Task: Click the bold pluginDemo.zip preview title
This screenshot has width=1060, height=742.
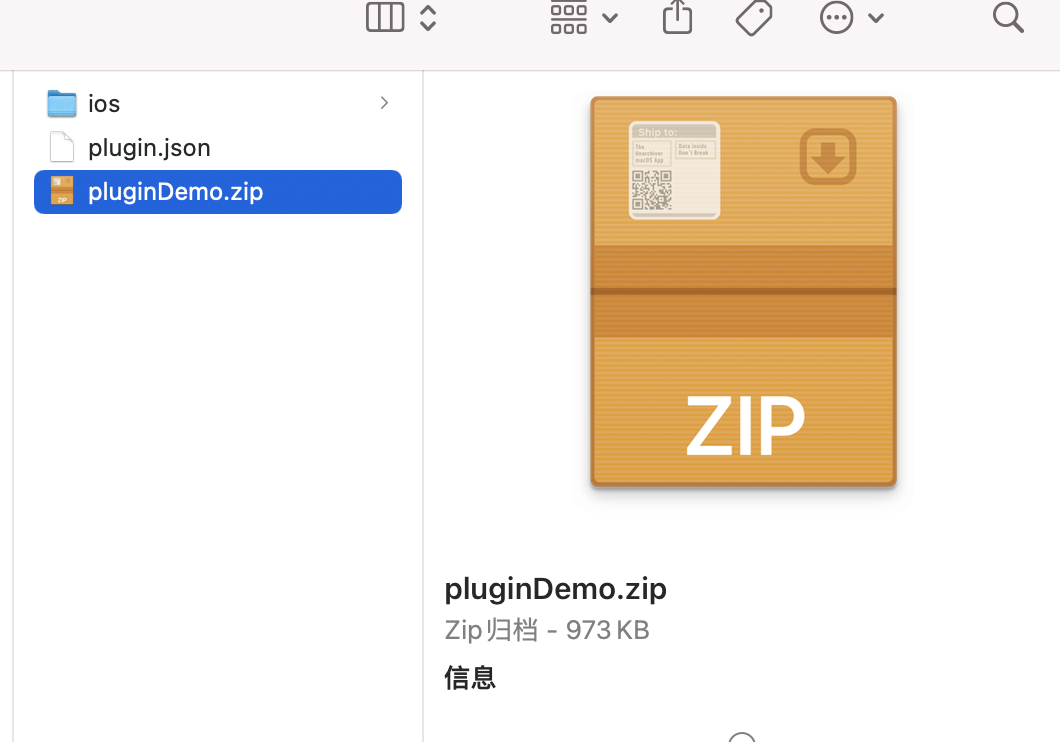Action: 556,589
